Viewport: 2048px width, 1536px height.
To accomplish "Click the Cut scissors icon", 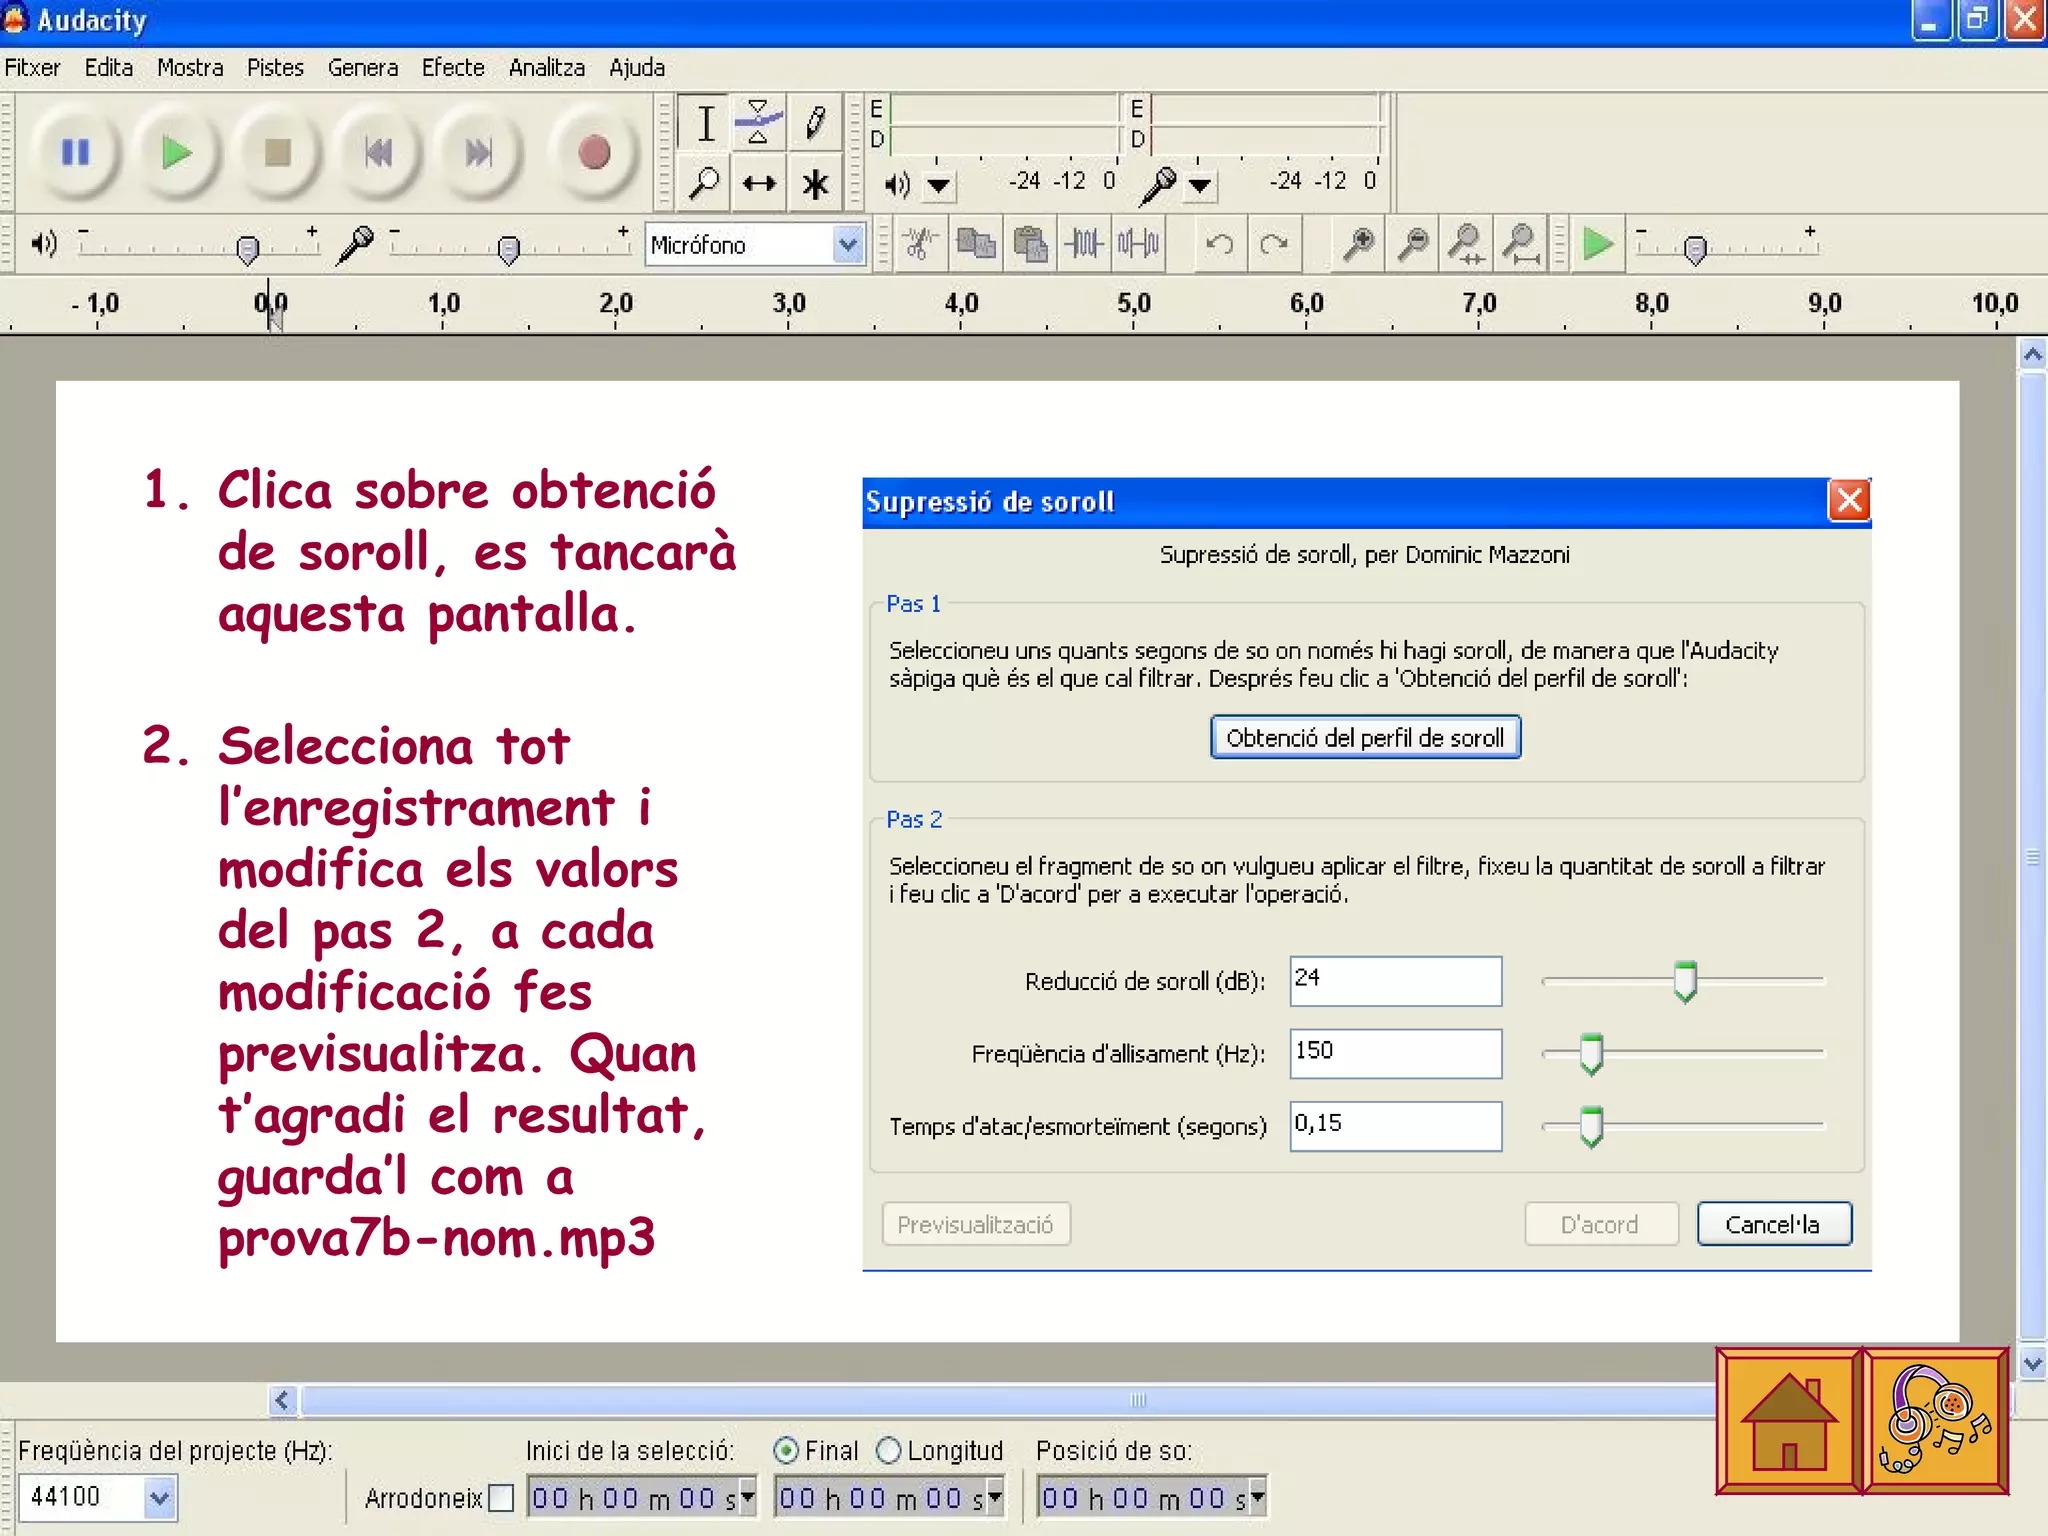I will (x=921, y=243).
